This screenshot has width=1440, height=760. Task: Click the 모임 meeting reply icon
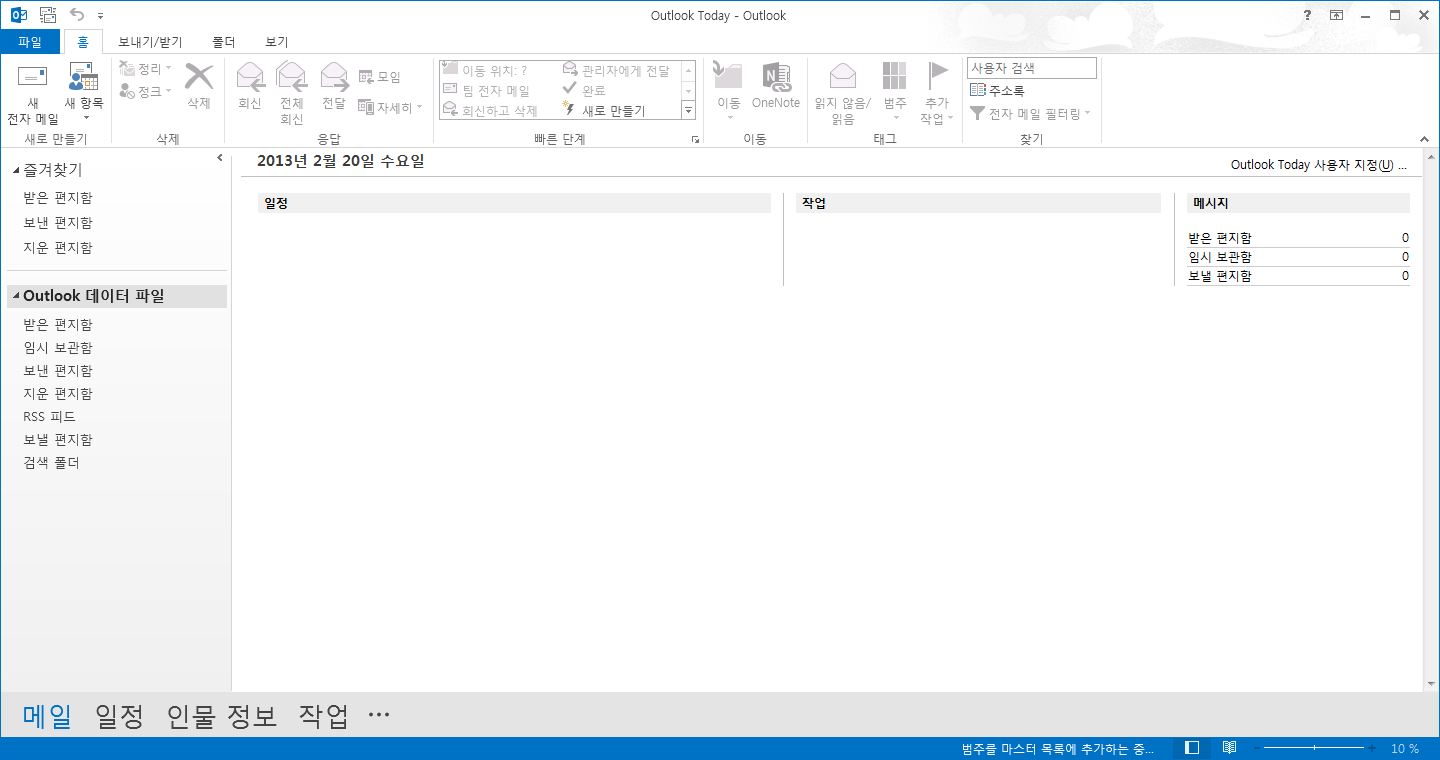(365, 77)
